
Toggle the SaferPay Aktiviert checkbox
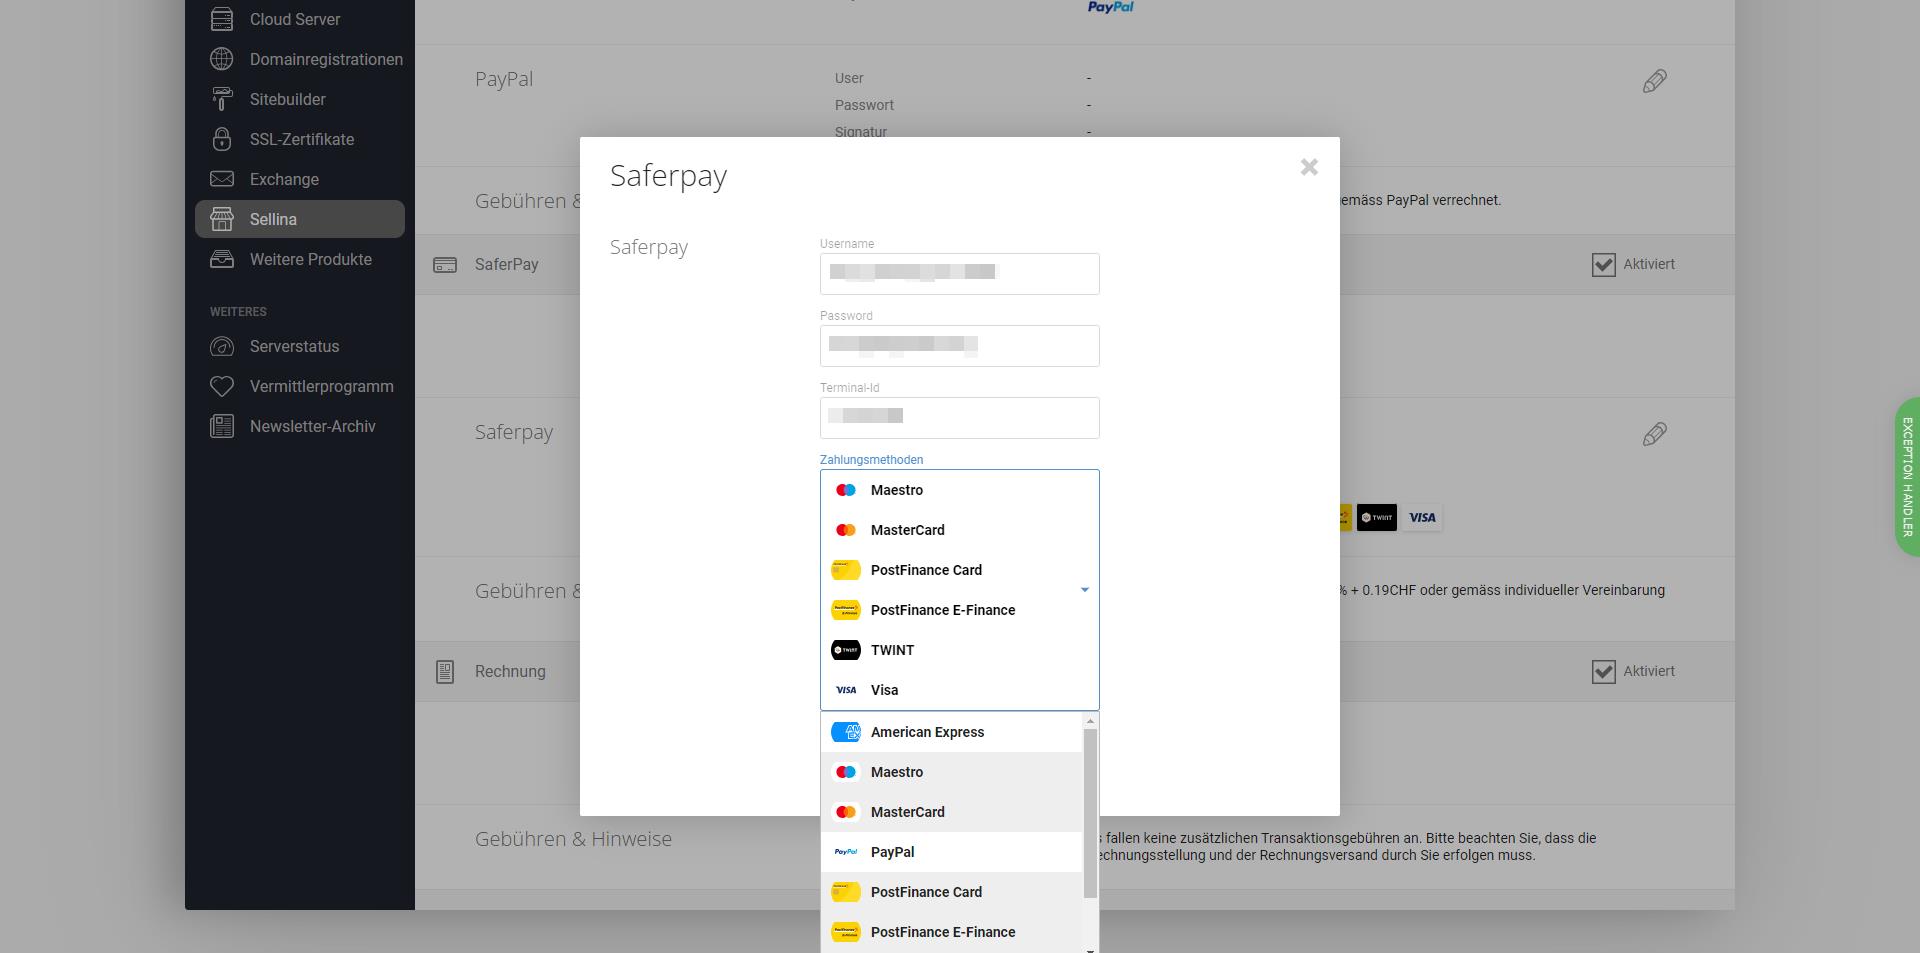tap(1603, 264)
